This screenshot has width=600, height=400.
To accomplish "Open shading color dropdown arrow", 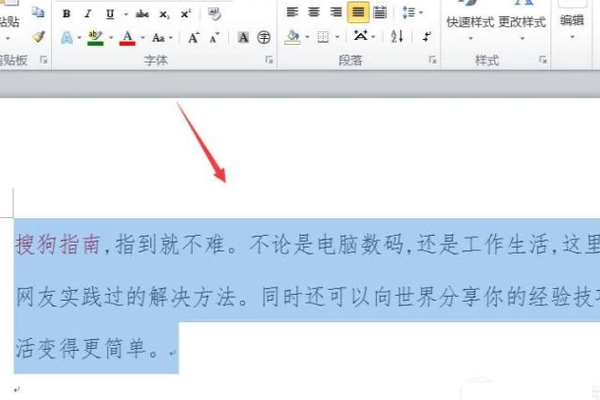I will [307, 37].
